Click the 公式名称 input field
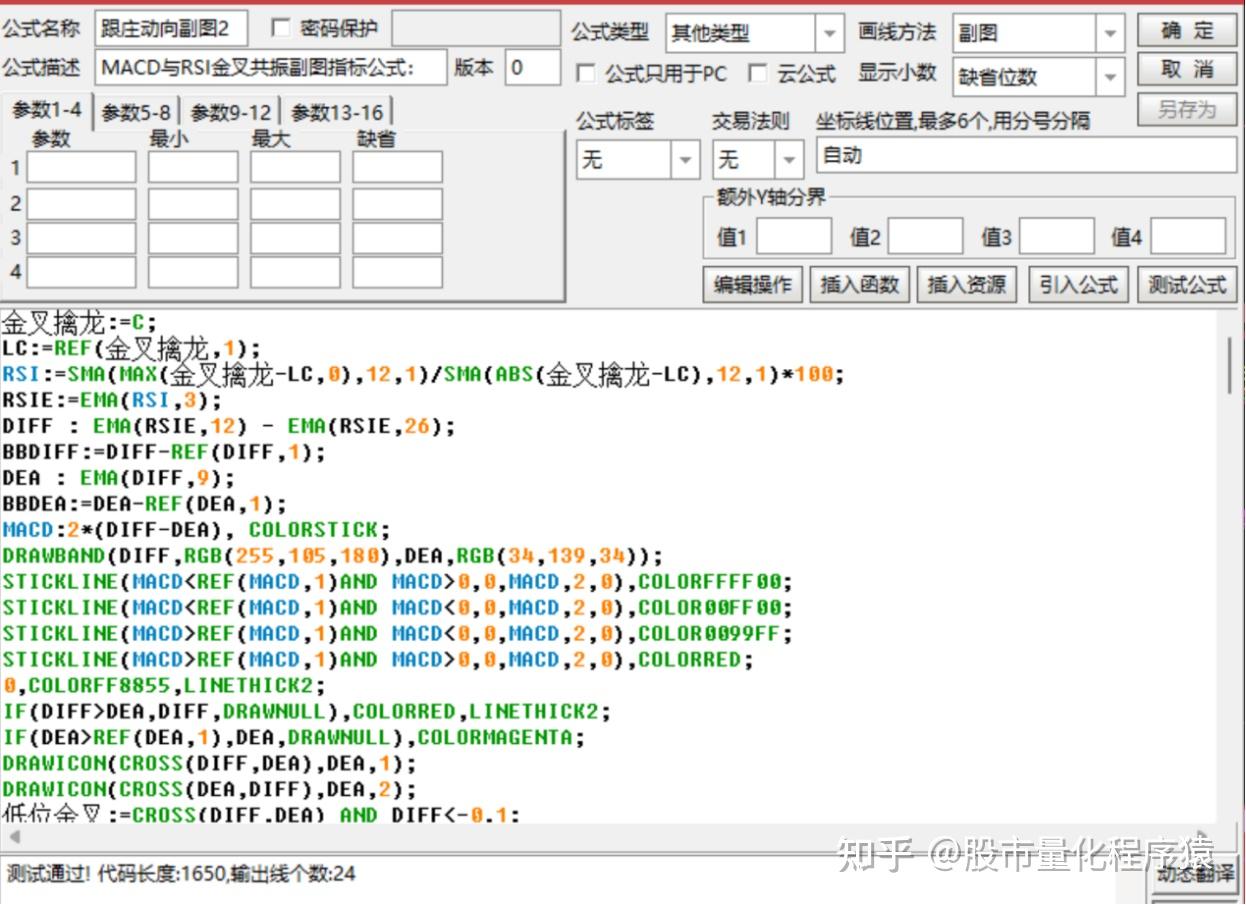The width and height of the screenshot is (1246, 905). pyautogui.click(x=170, y=29)
